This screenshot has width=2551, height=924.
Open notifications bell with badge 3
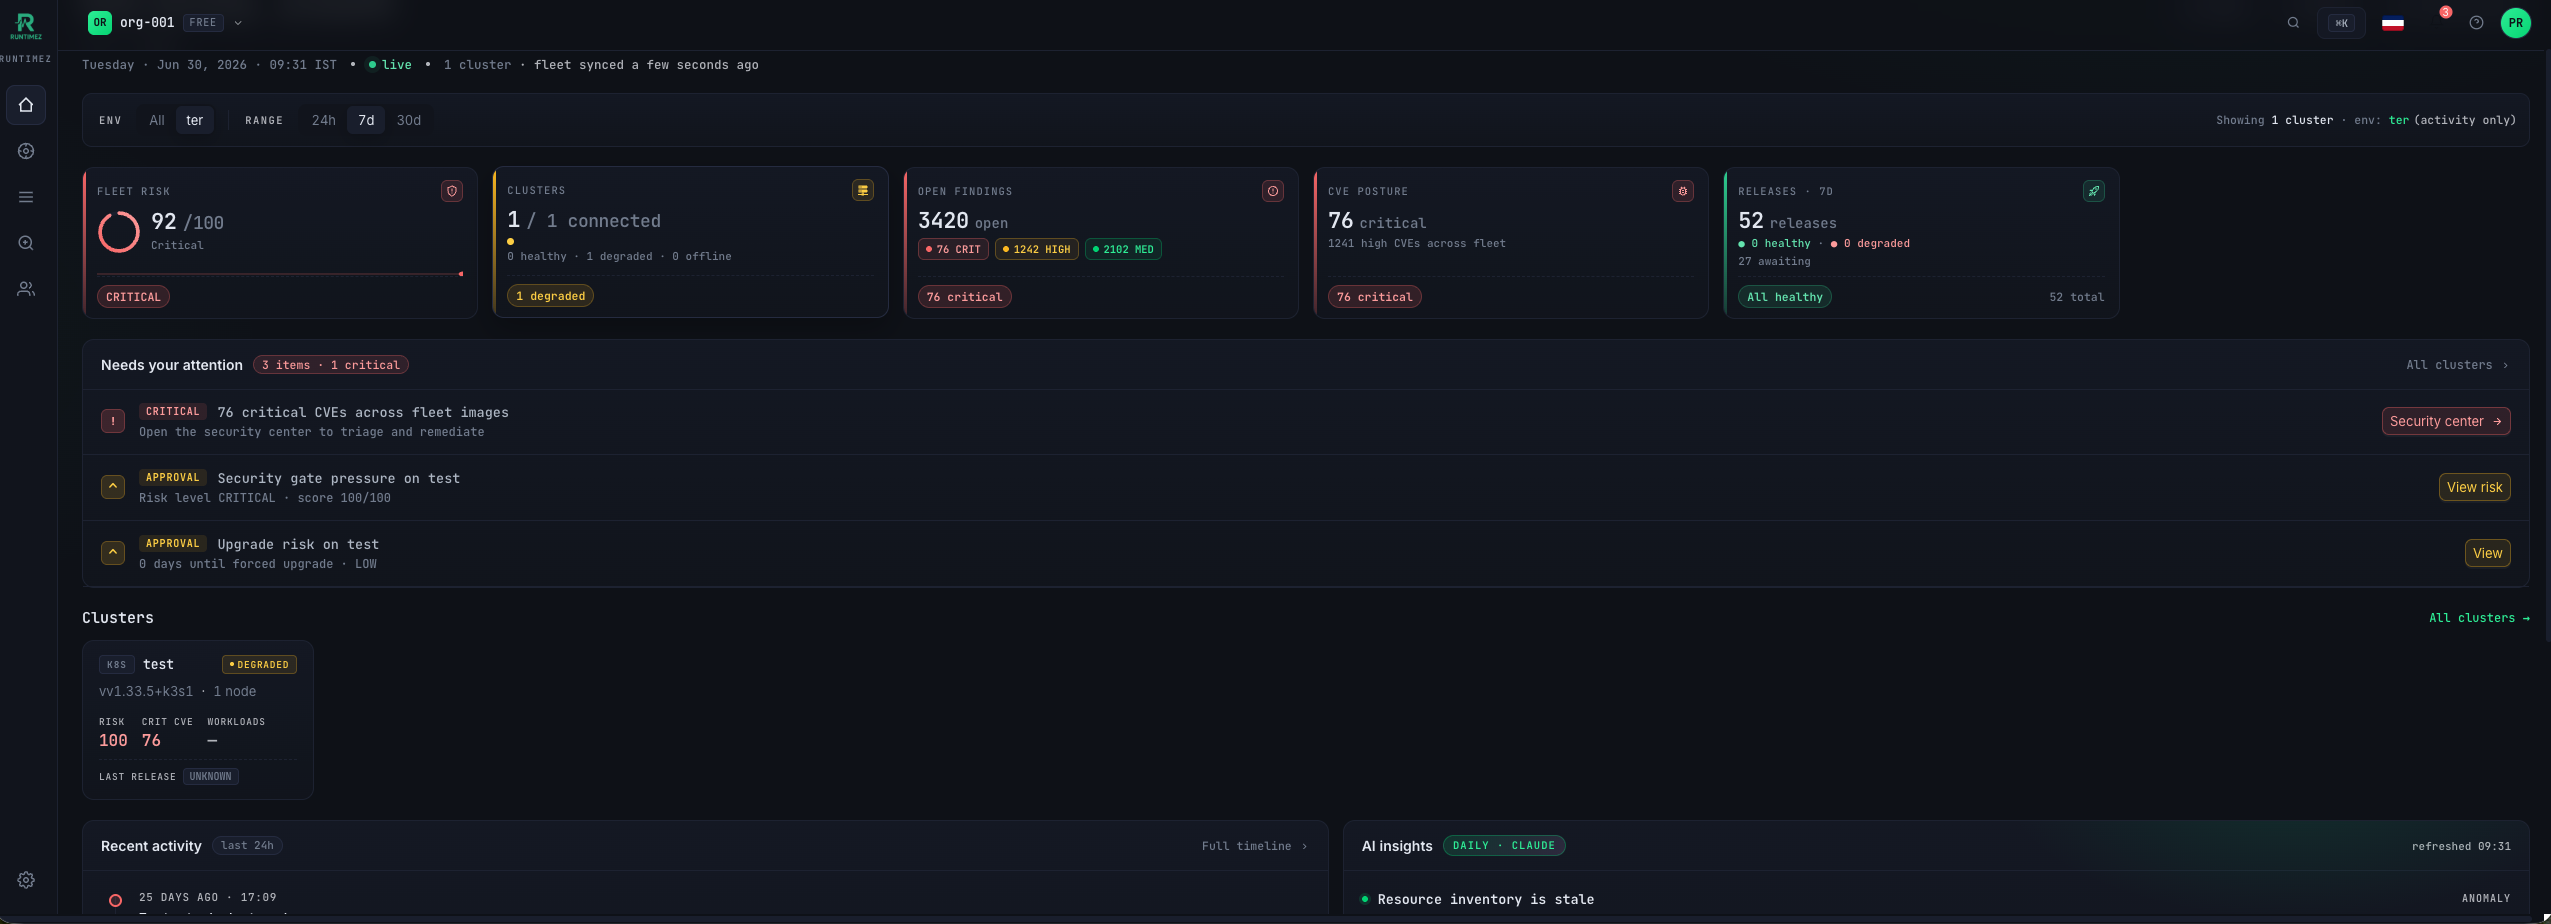click(x=2436, y=22)
